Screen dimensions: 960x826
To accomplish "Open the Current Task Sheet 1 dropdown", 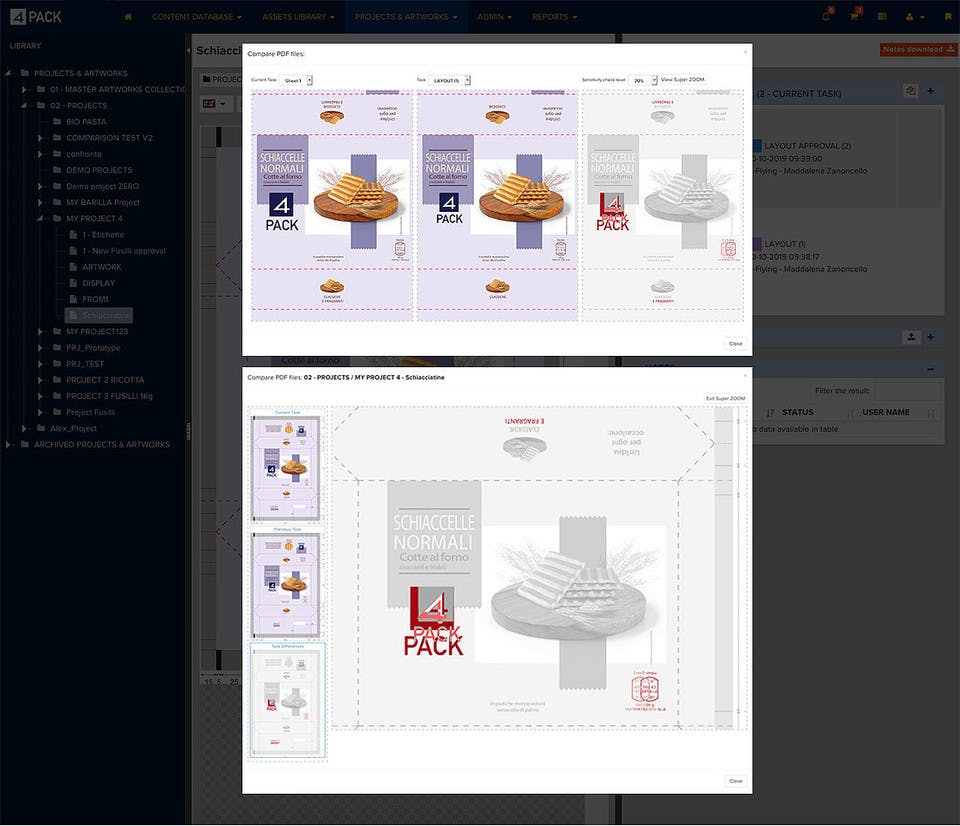I will click(x=296, y=80).
